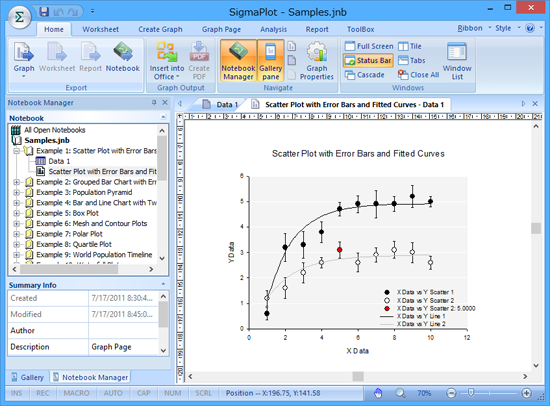Toggle the Status Bar option

tap(368, 60)
